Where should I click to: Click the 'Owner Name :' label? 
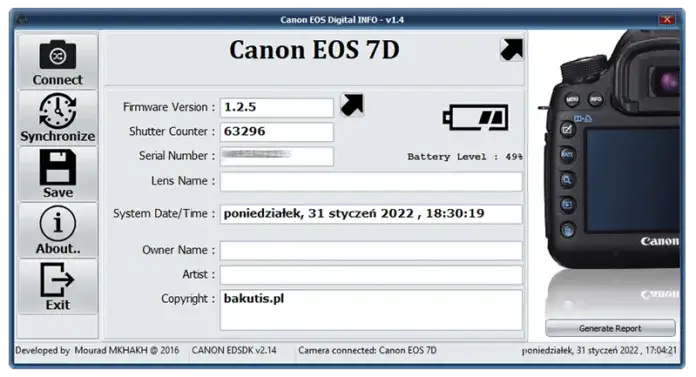point(178,250)
